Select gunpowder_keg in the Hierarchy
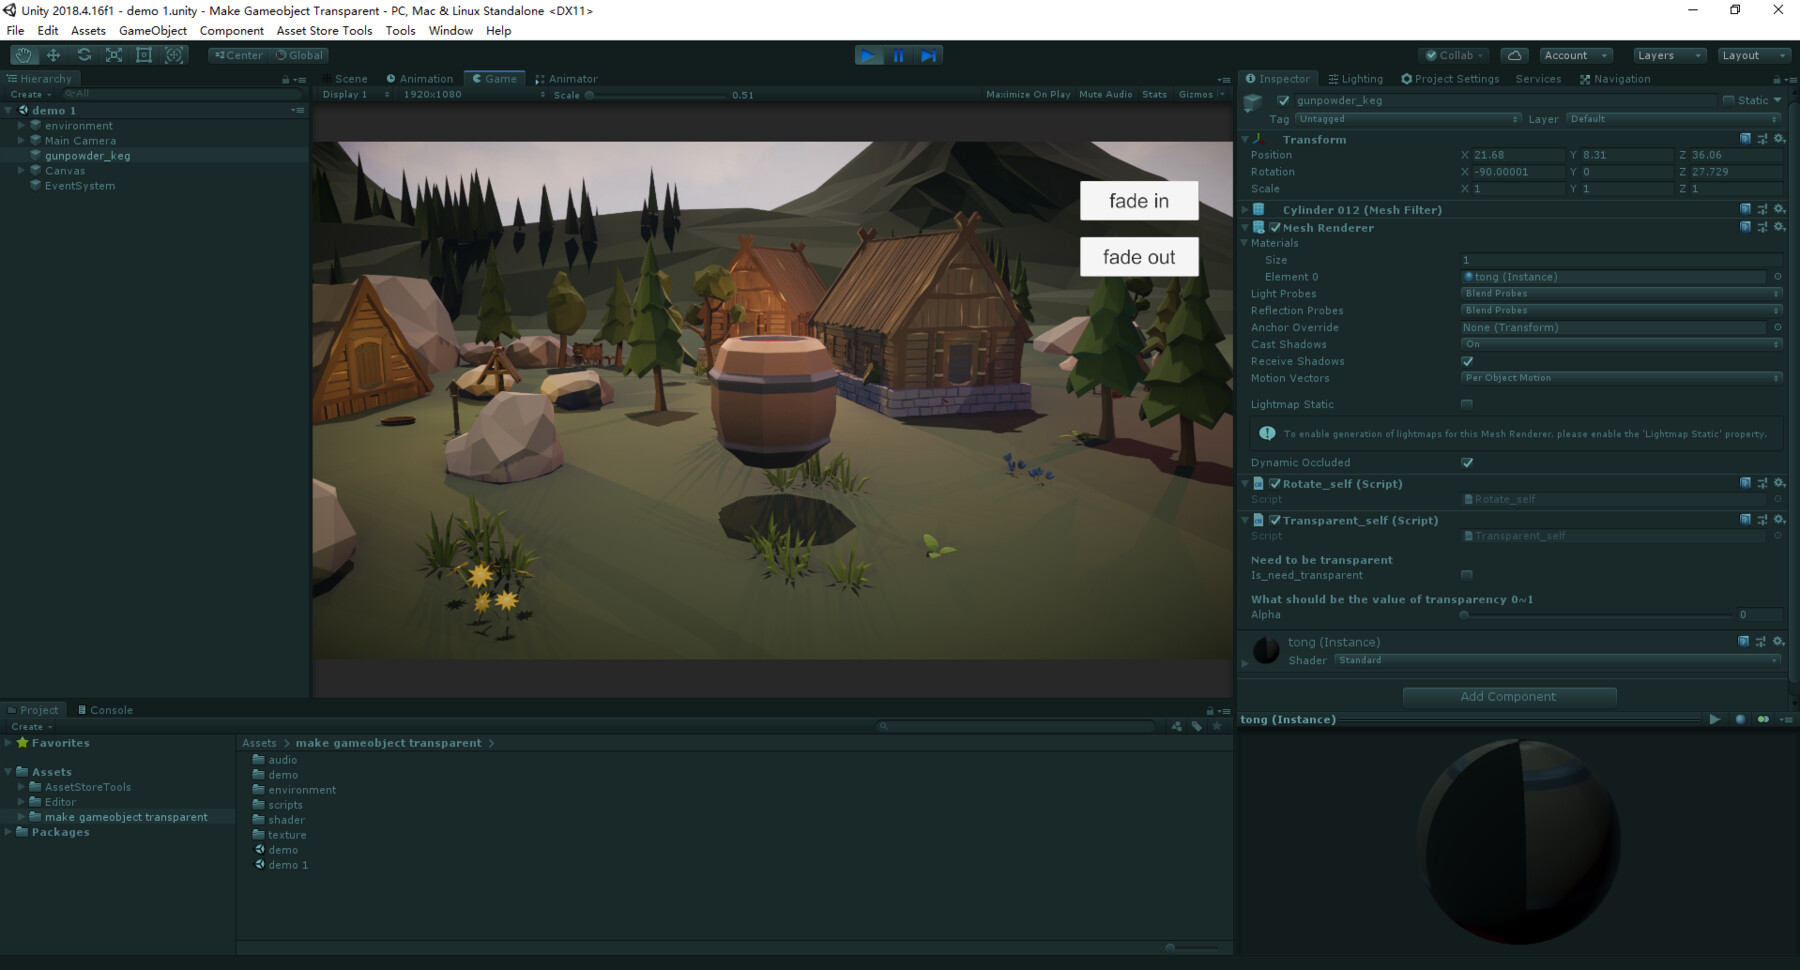Viewport: 1800px width, 970px height. coord(87,155)
